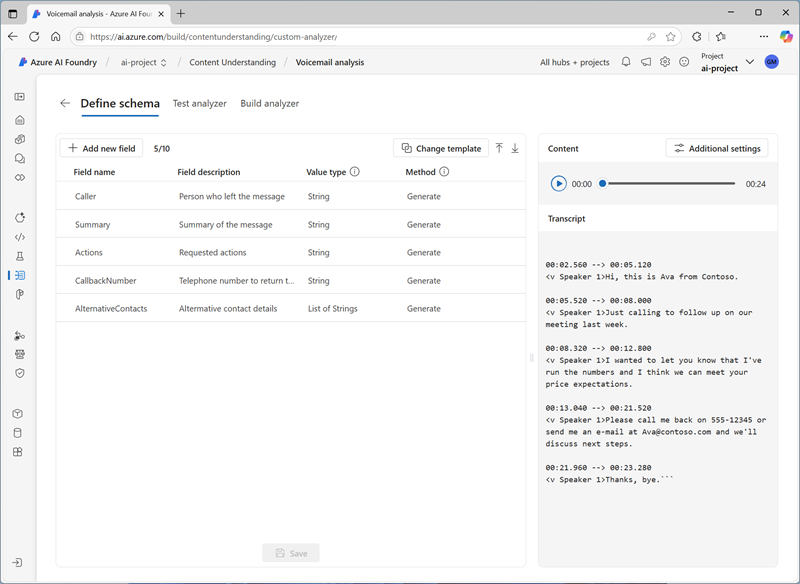Open model catalog icon in sidebar
This screenshot has width=800, height=584.
point(19,139)
